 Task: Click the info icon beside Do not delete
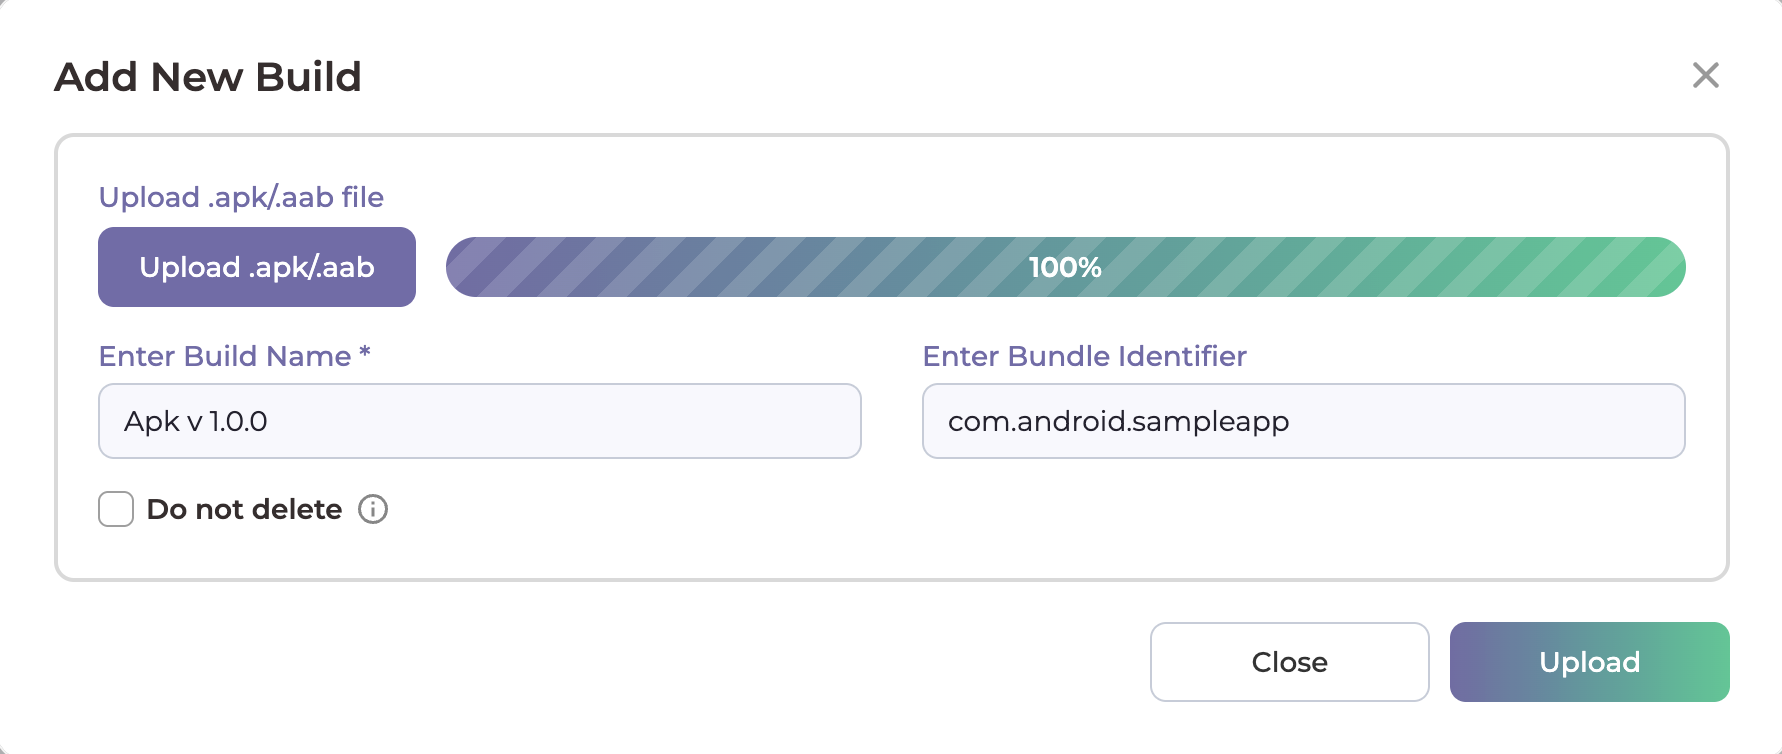pyautogui.click(x=373, y=509)
